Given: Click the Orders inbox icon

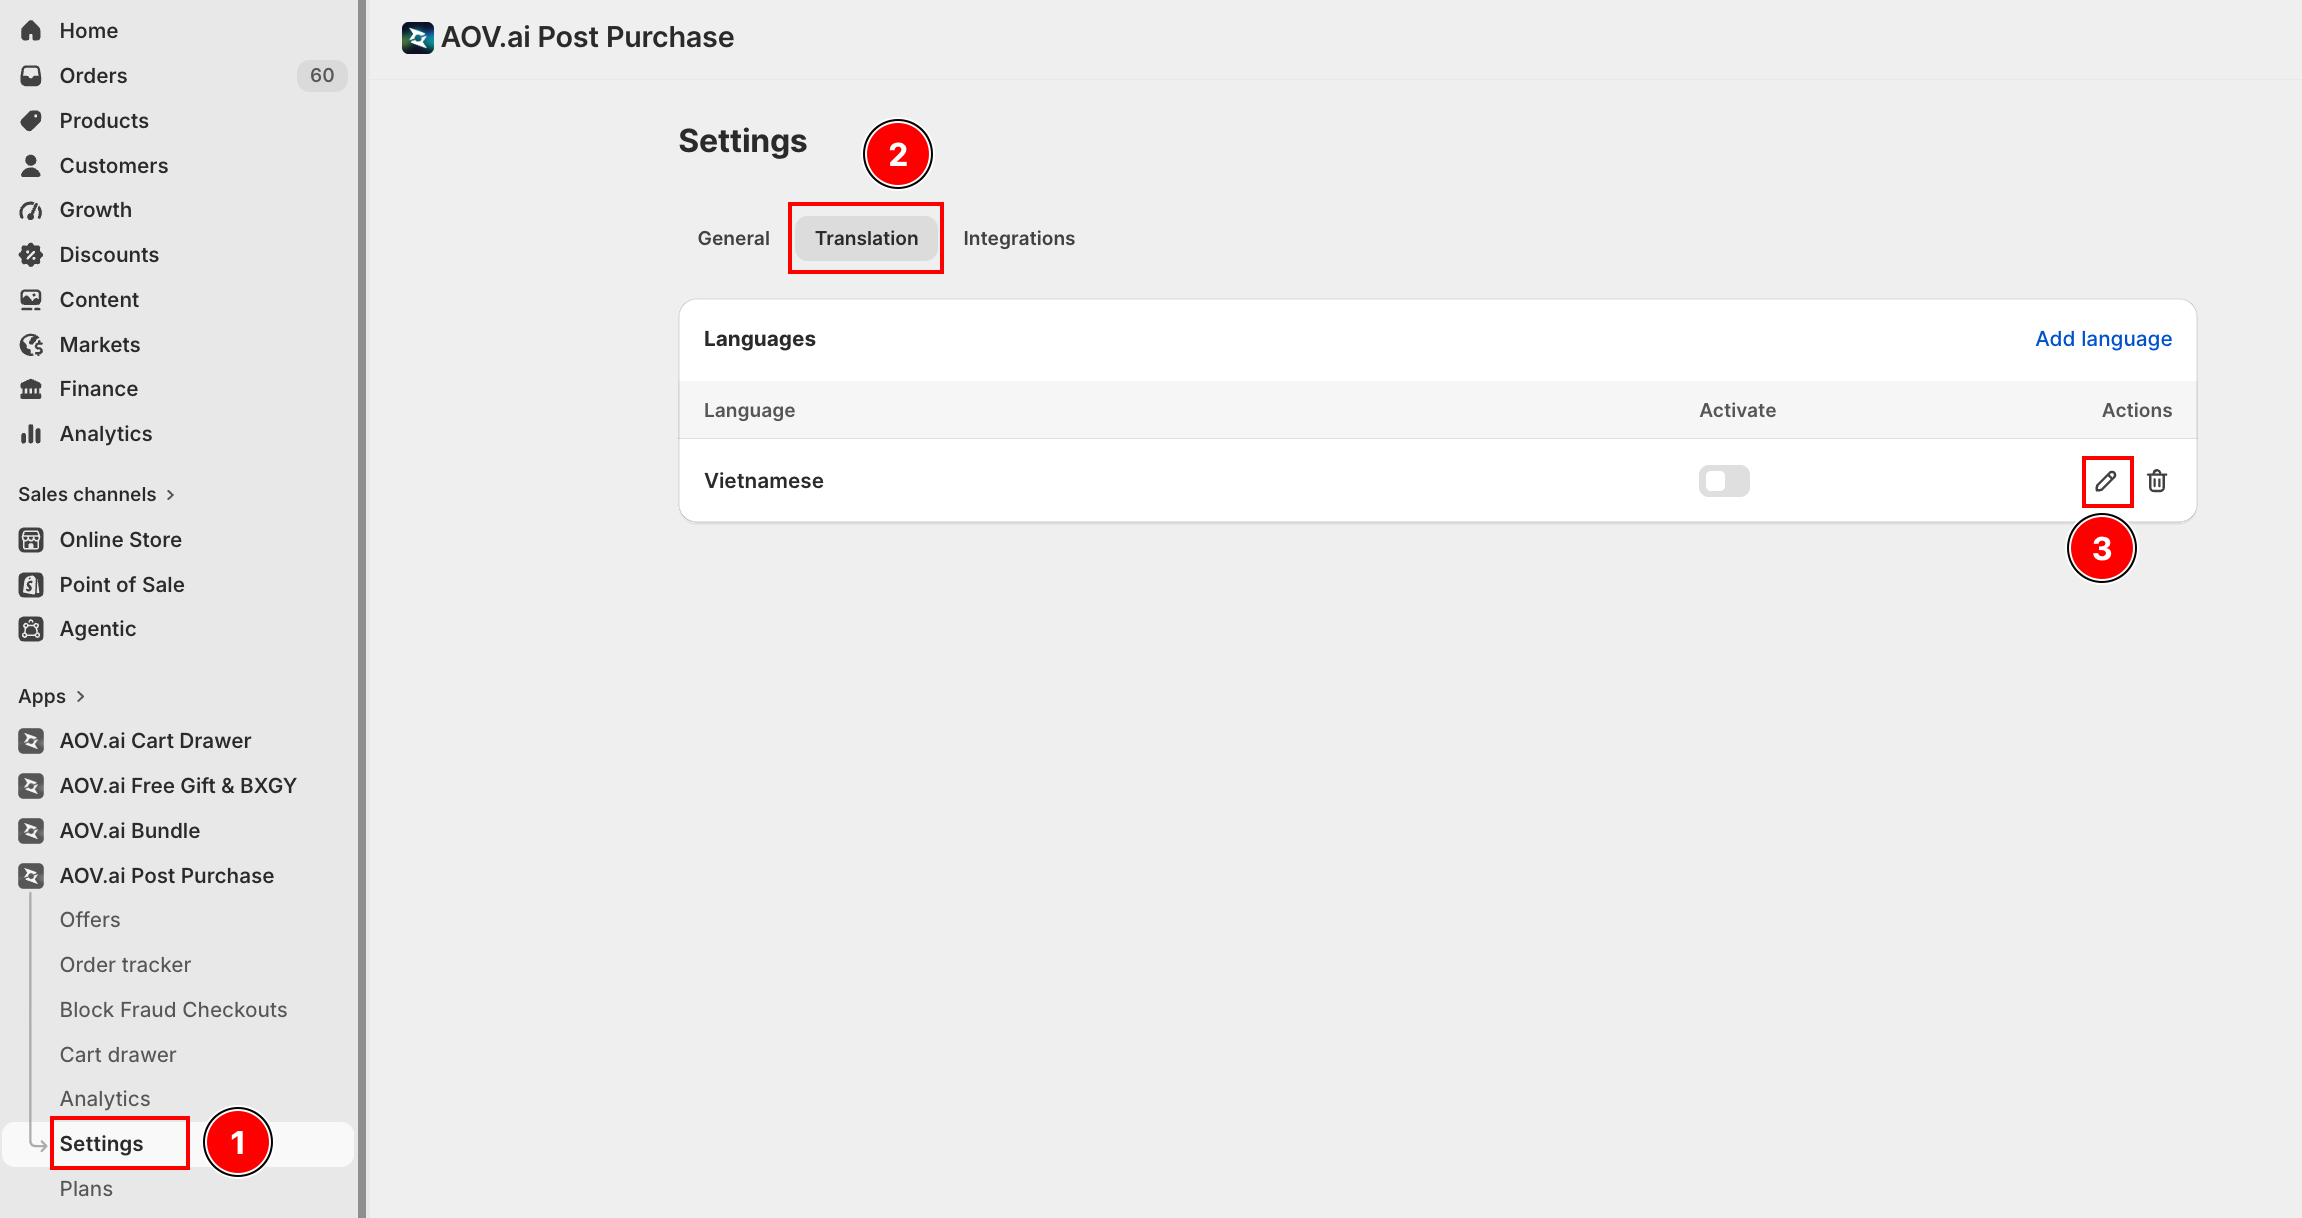Looking at the screenshot, I should [31, 76].
